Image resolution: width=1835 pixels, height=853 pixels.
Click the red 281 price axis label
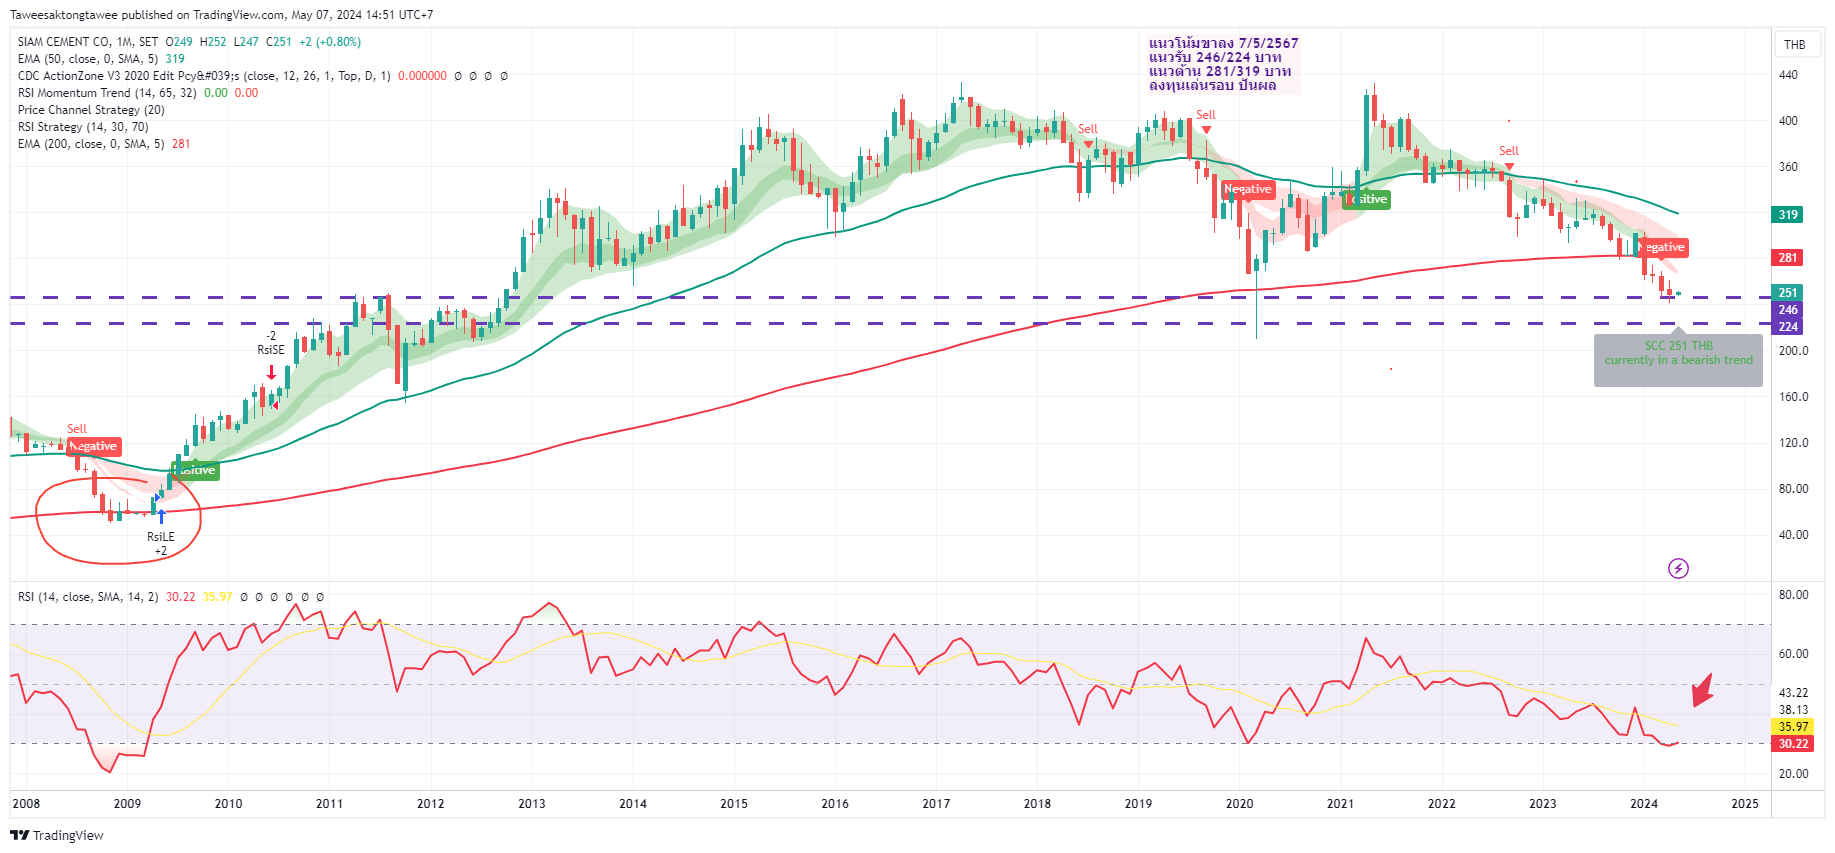(x=1788, y=257)
